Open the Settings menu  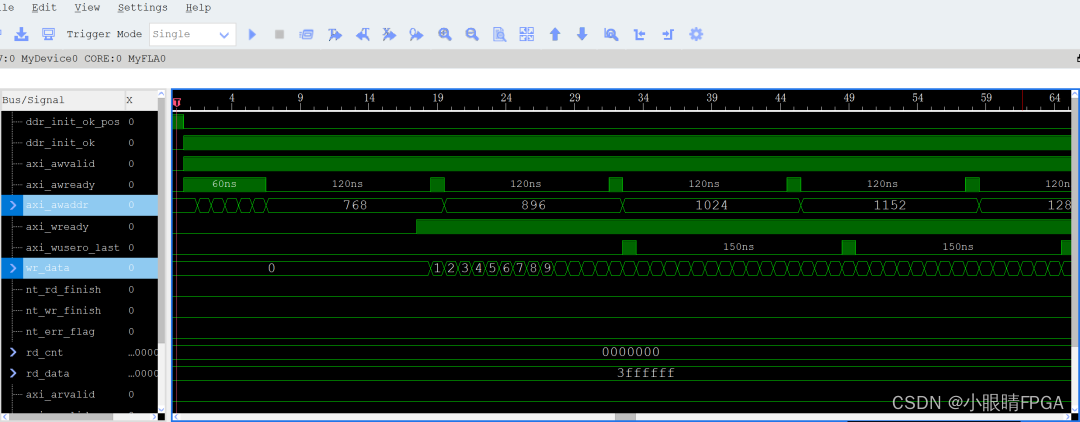pyautogui.click(x=143, y=8)
